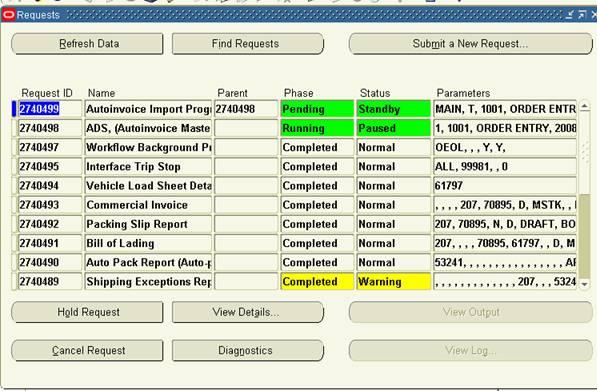Click the yellow Warning status cell

[x=393, y=282]
